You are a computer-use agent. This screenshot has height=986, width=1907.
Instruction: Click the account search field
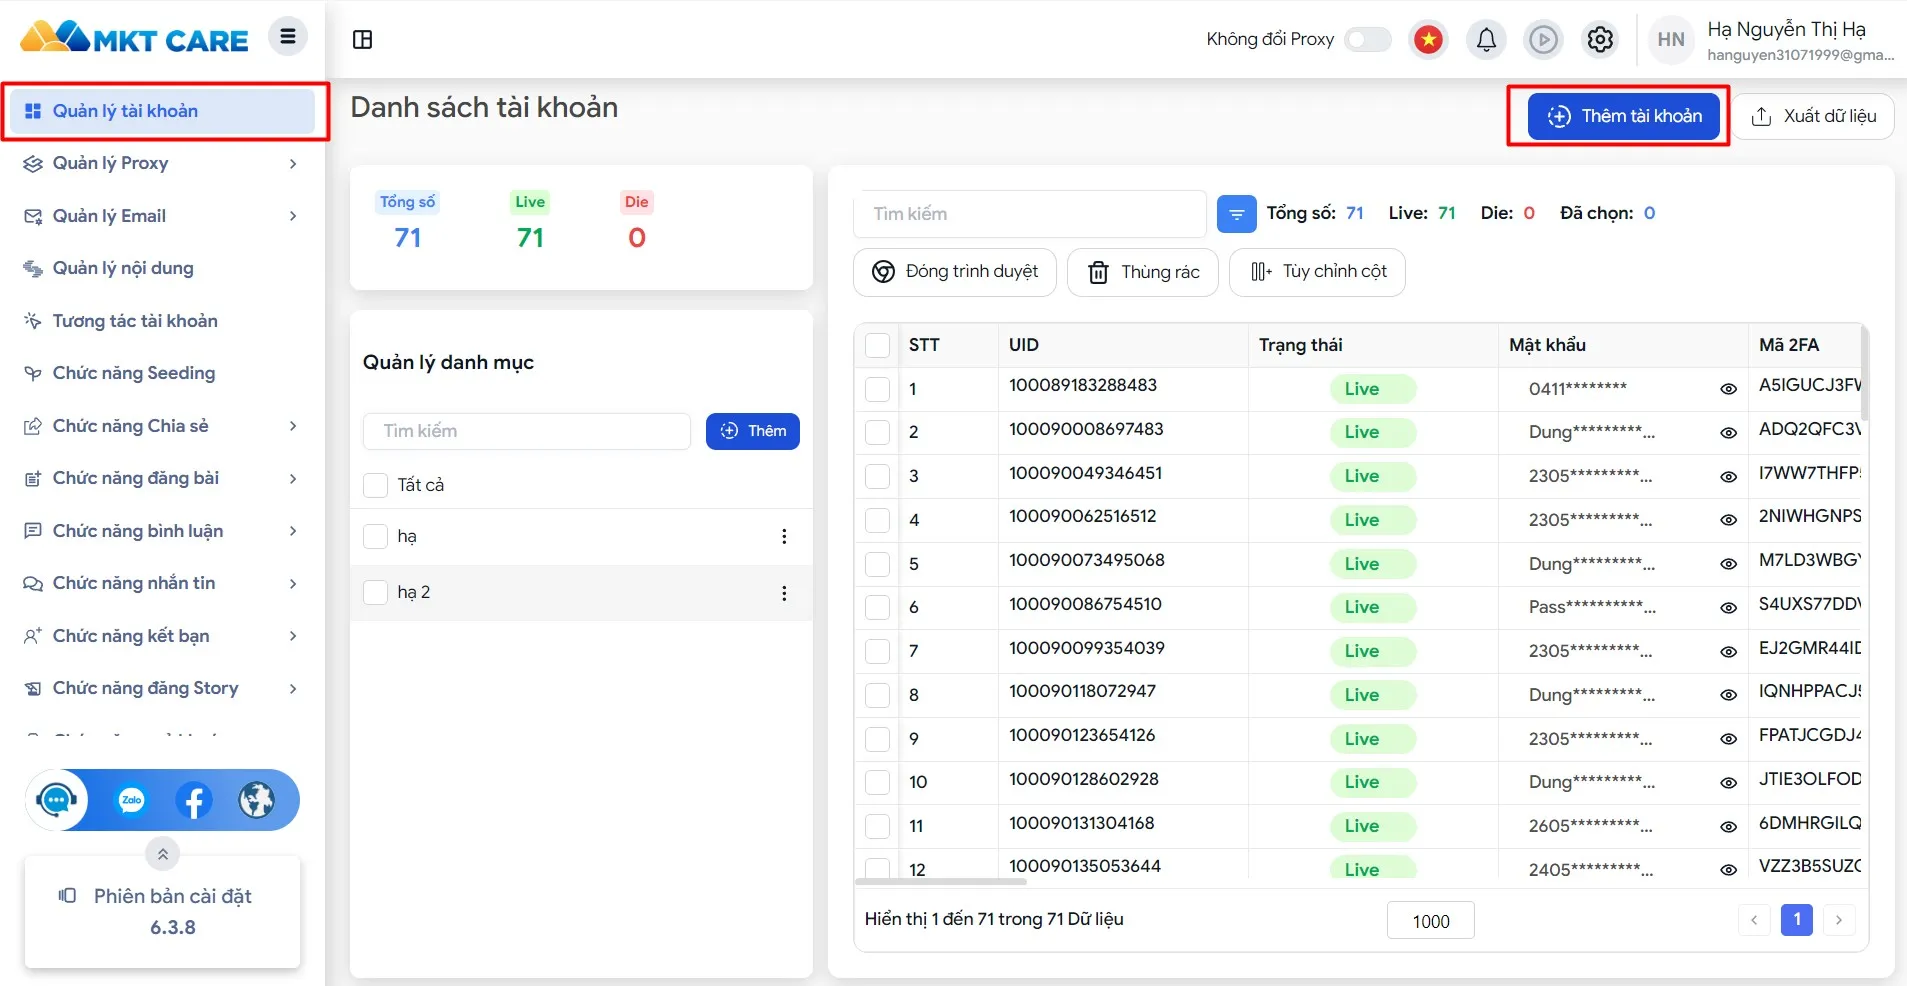click(x=1029, y=214)
